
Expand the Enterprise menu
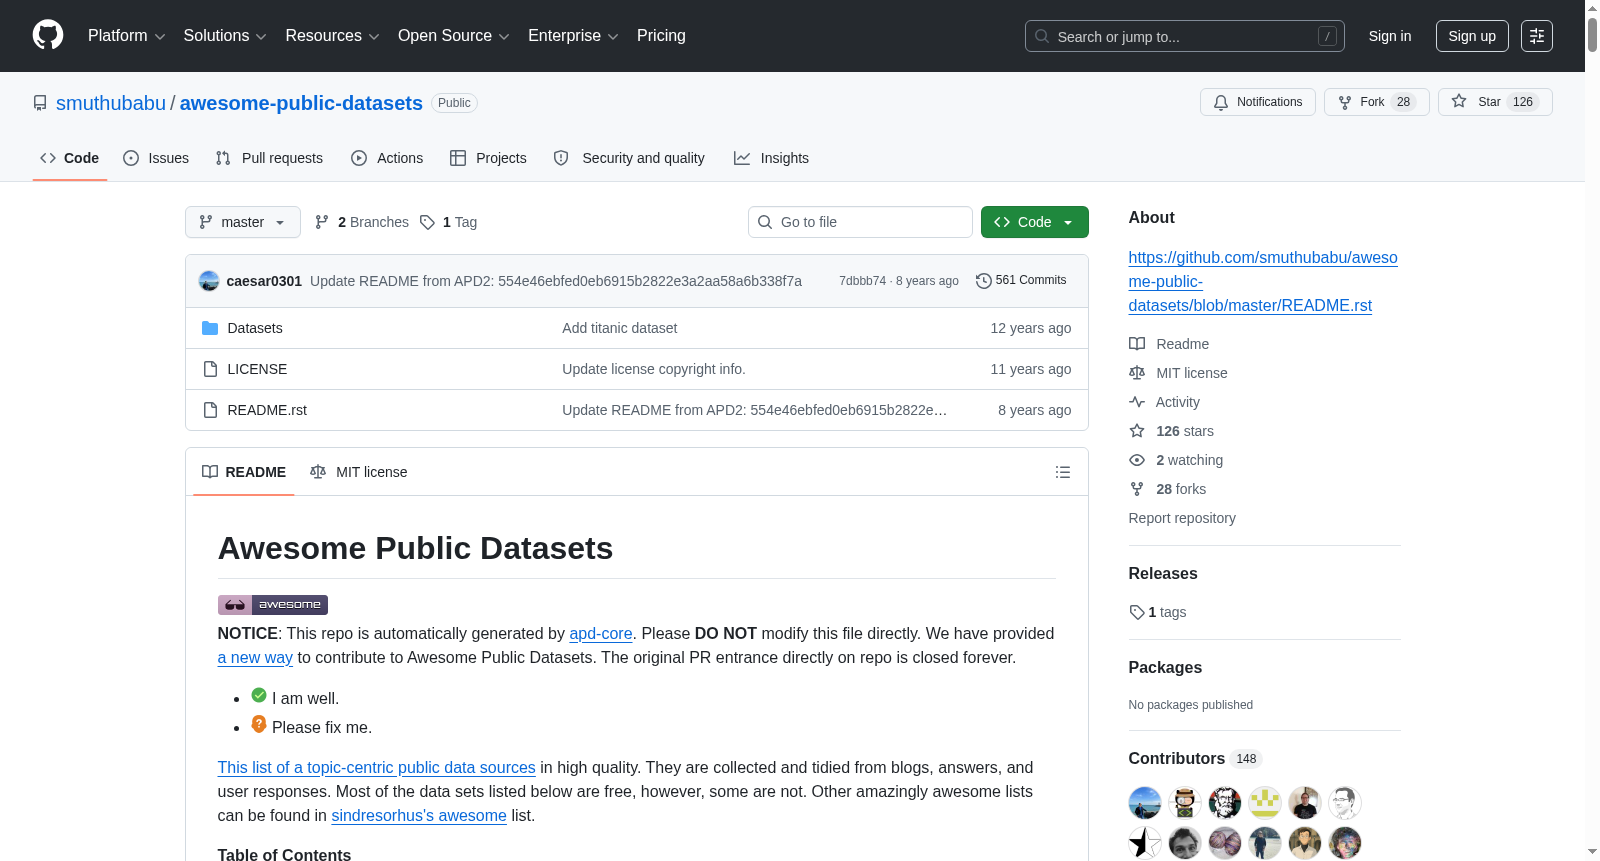[x=573, y=36]
